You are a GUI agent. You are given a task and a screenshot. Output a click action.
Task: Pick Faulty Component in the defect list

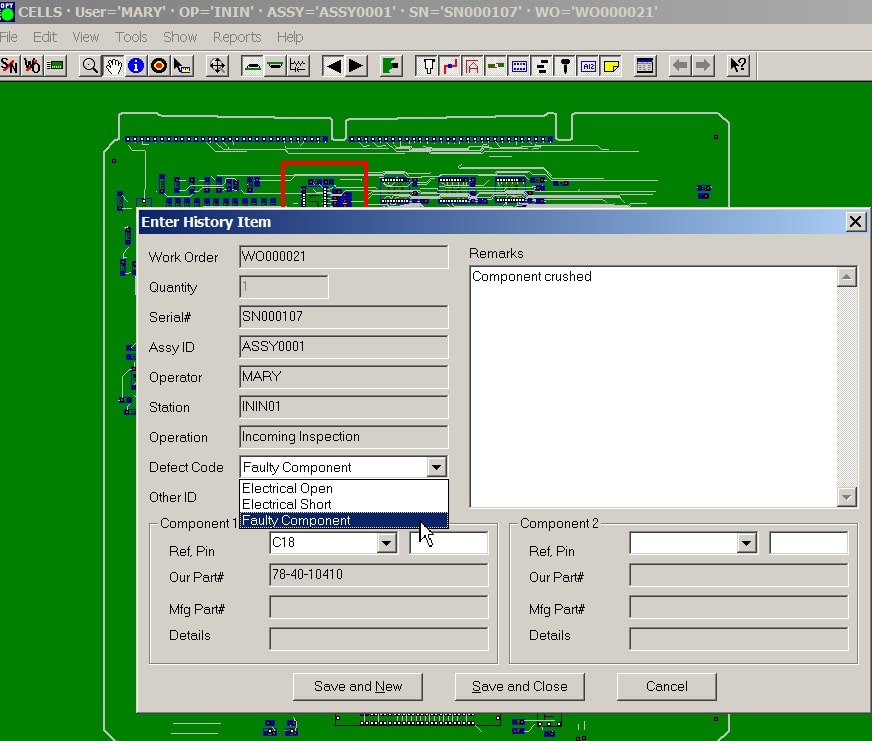coord(343,520)
